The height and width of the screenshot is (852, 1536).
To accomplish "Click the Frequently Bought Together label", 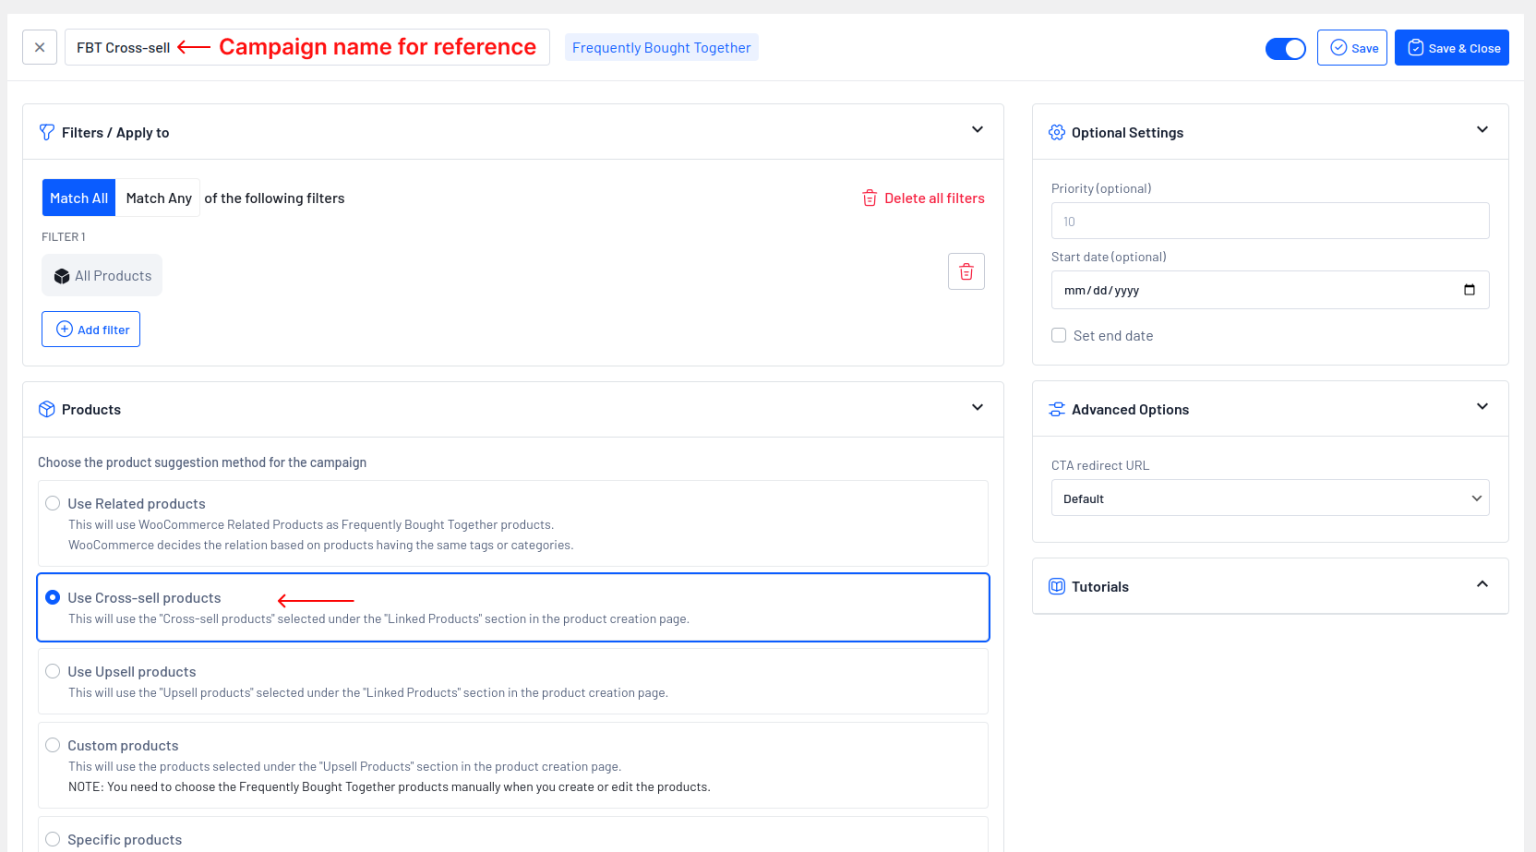I will coord(661,47).
